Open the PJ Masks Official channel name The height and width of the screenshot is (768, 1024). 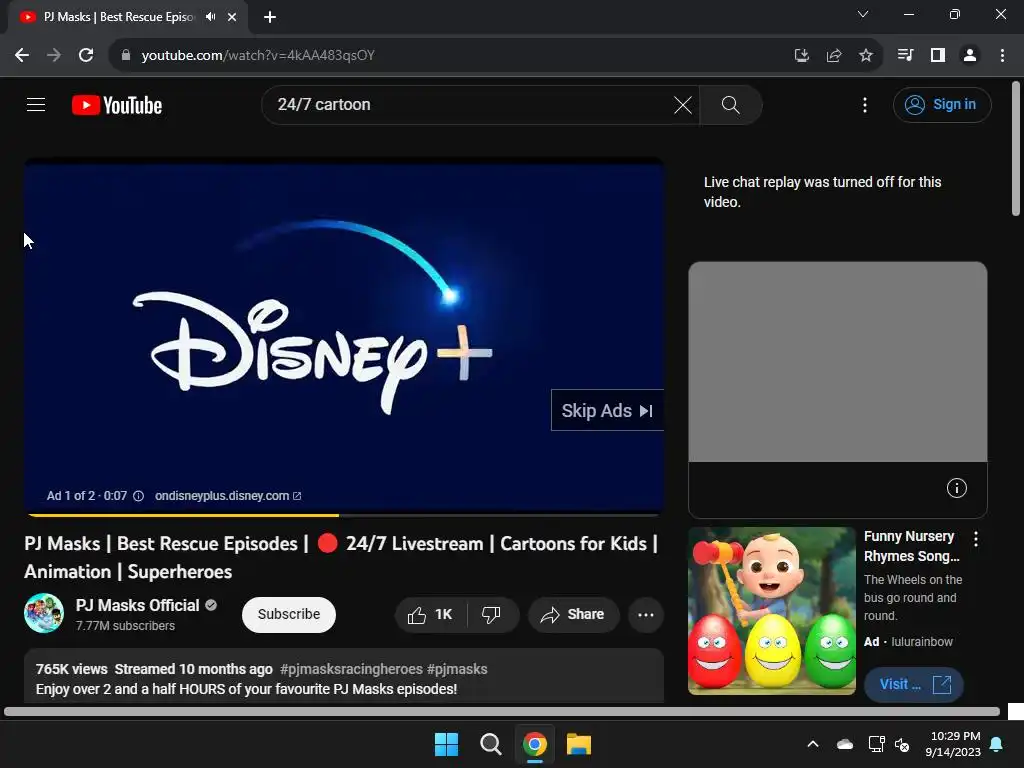(137, 605)
